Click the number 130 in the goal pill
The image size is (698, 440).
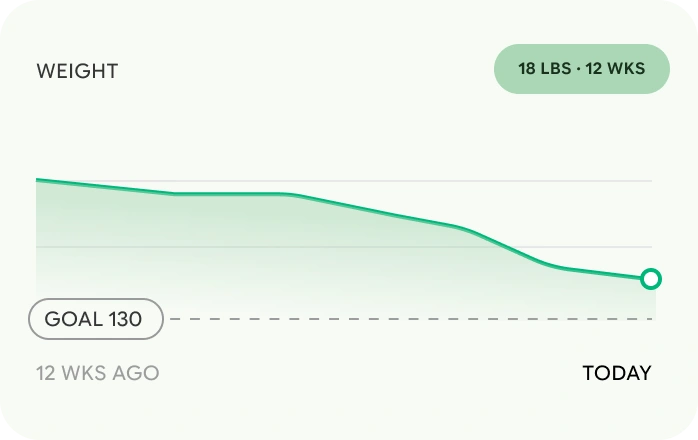(x=126, y=319)
